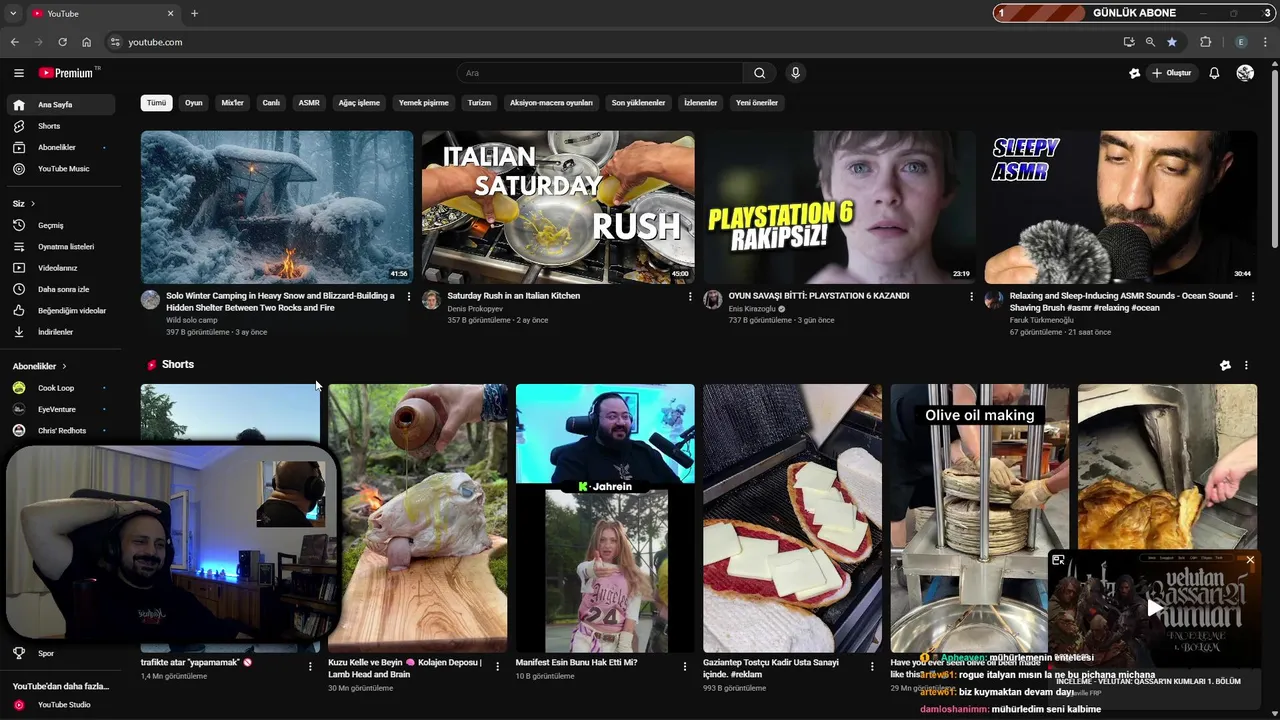1280x720 pixels.
Task: Click the Oluştur create button
Action: 1172,73
